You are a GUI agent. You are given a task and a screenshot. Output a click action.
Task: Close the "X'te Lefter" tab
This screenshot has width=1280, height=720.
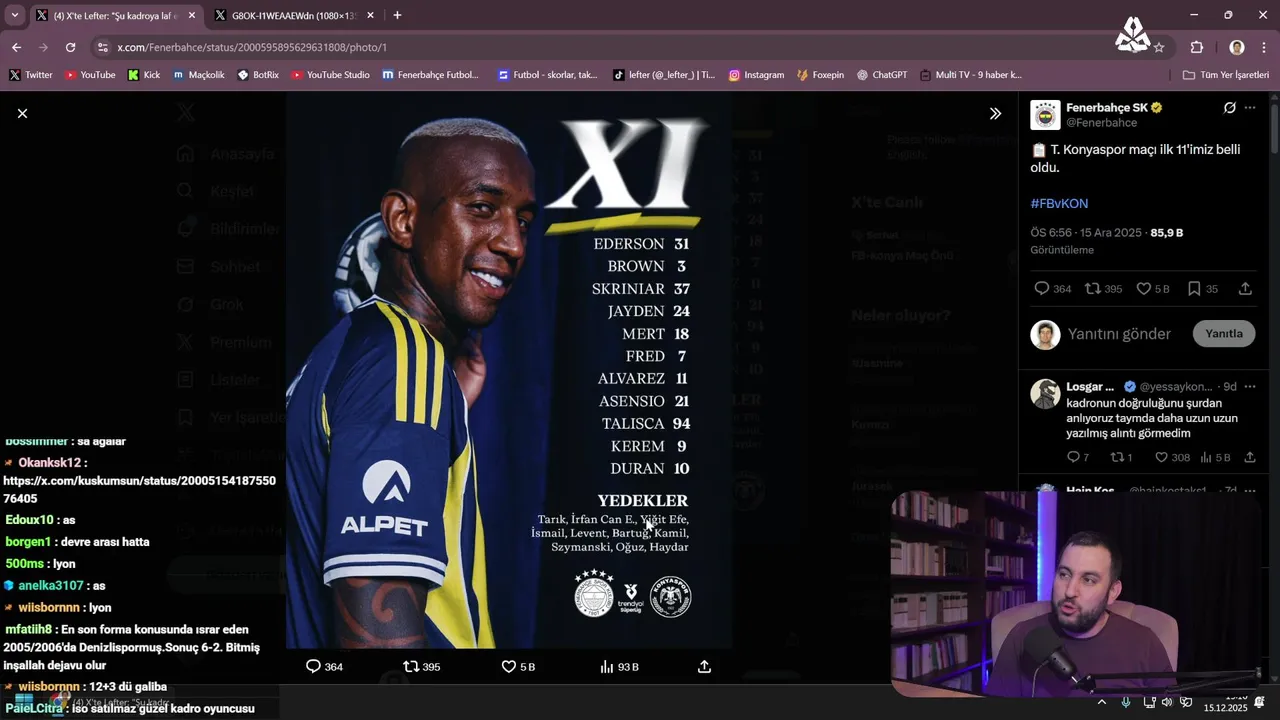click(192, 15)
